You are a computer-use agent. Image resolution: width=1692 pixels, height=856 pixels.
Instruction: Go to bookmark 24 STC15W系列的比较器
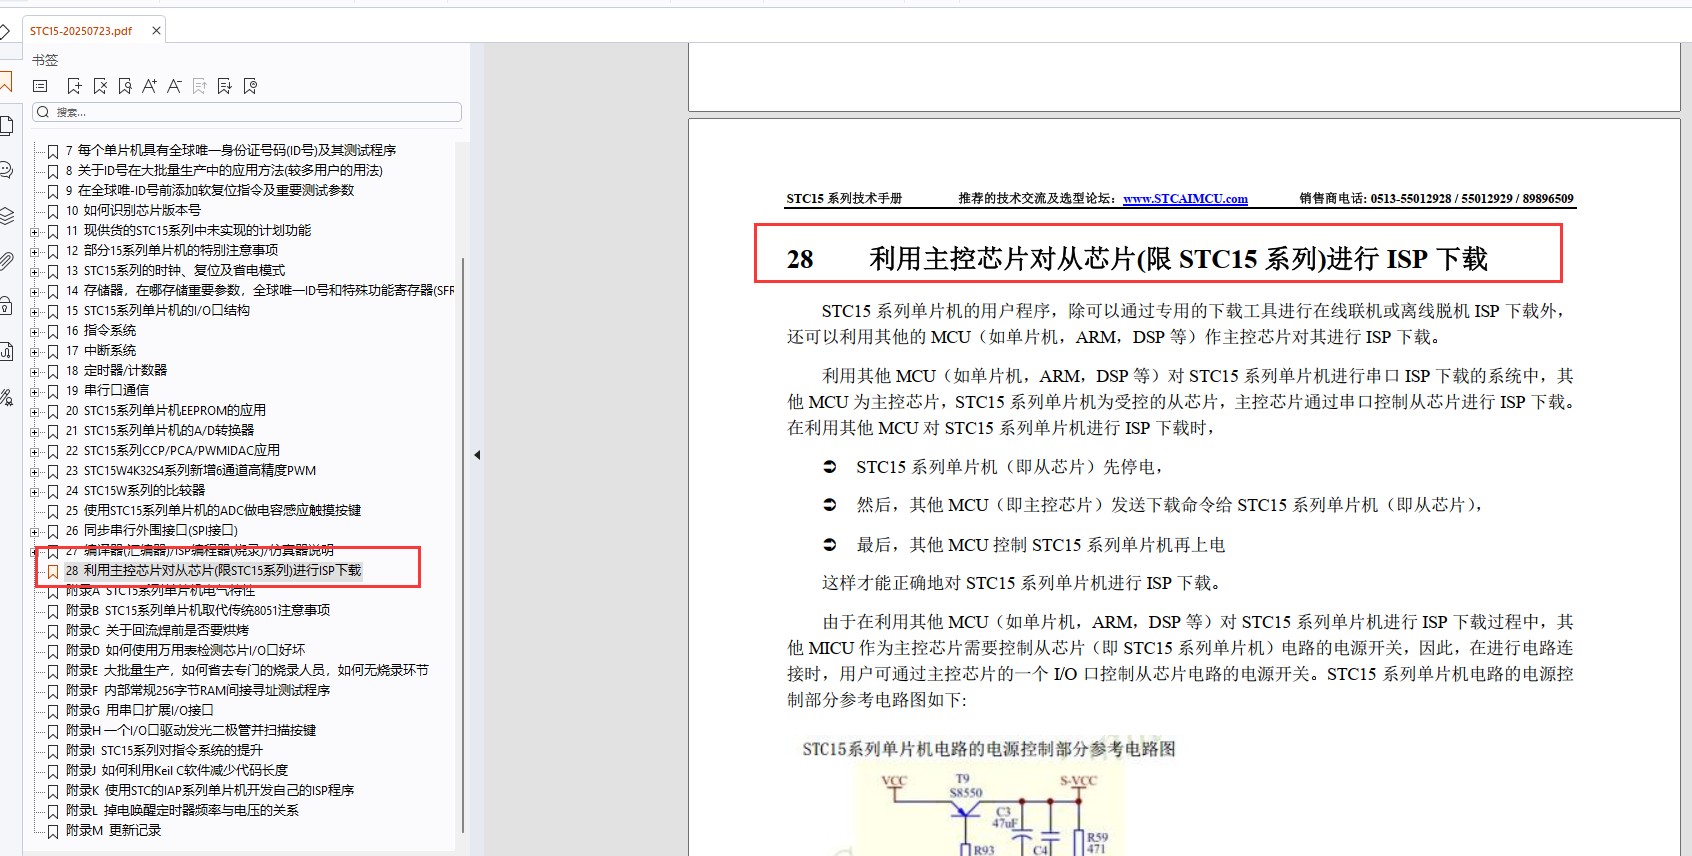click(x=135, y=490)
